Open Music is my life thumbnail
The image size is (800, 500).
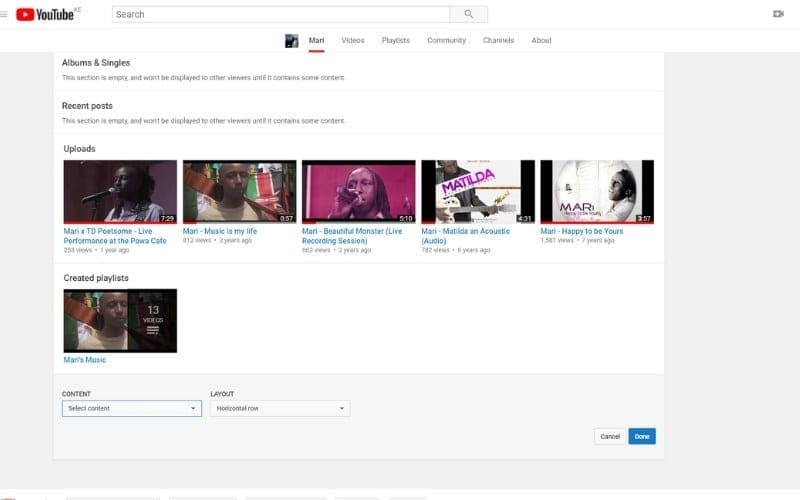[x=239, y=191]
